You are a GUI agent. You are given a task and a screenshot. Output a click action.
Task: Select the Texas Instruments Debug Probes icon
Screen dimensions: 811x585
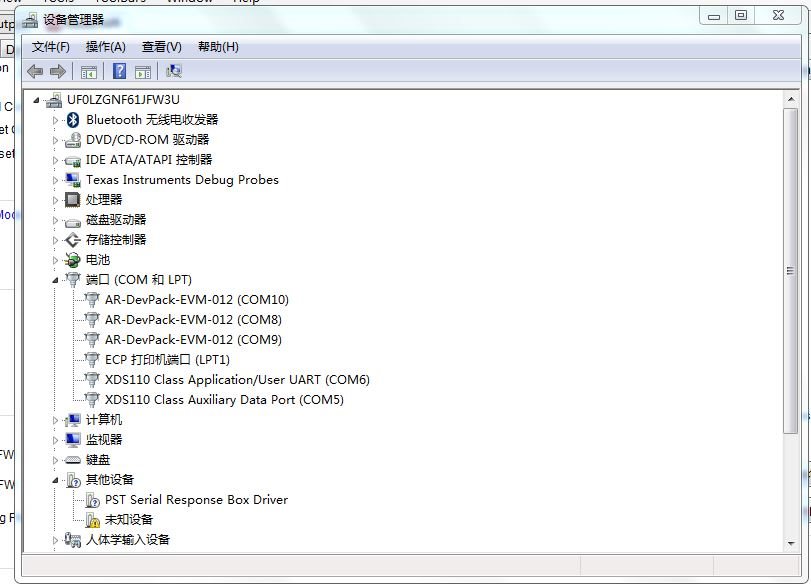(73, 180)
